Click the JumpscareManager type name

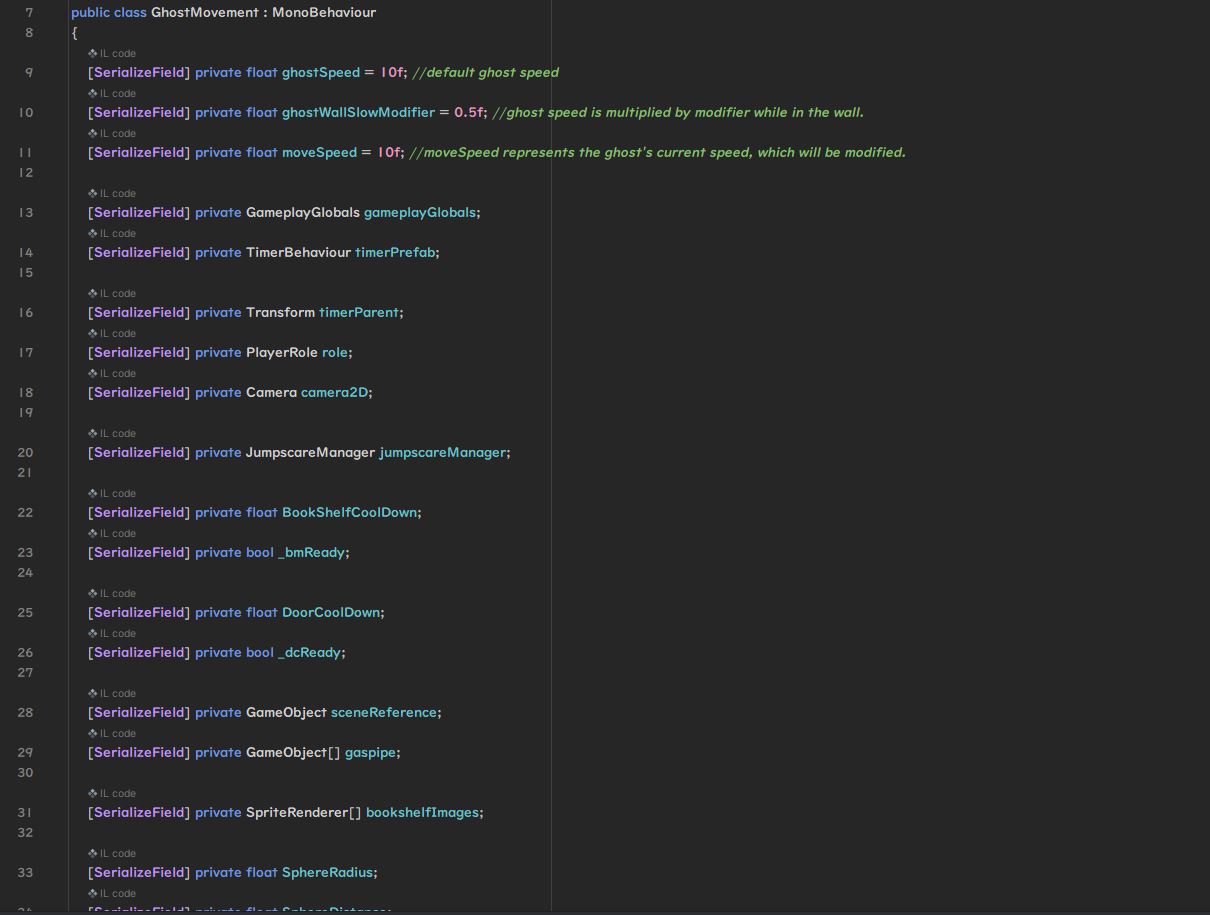[310, 452]
